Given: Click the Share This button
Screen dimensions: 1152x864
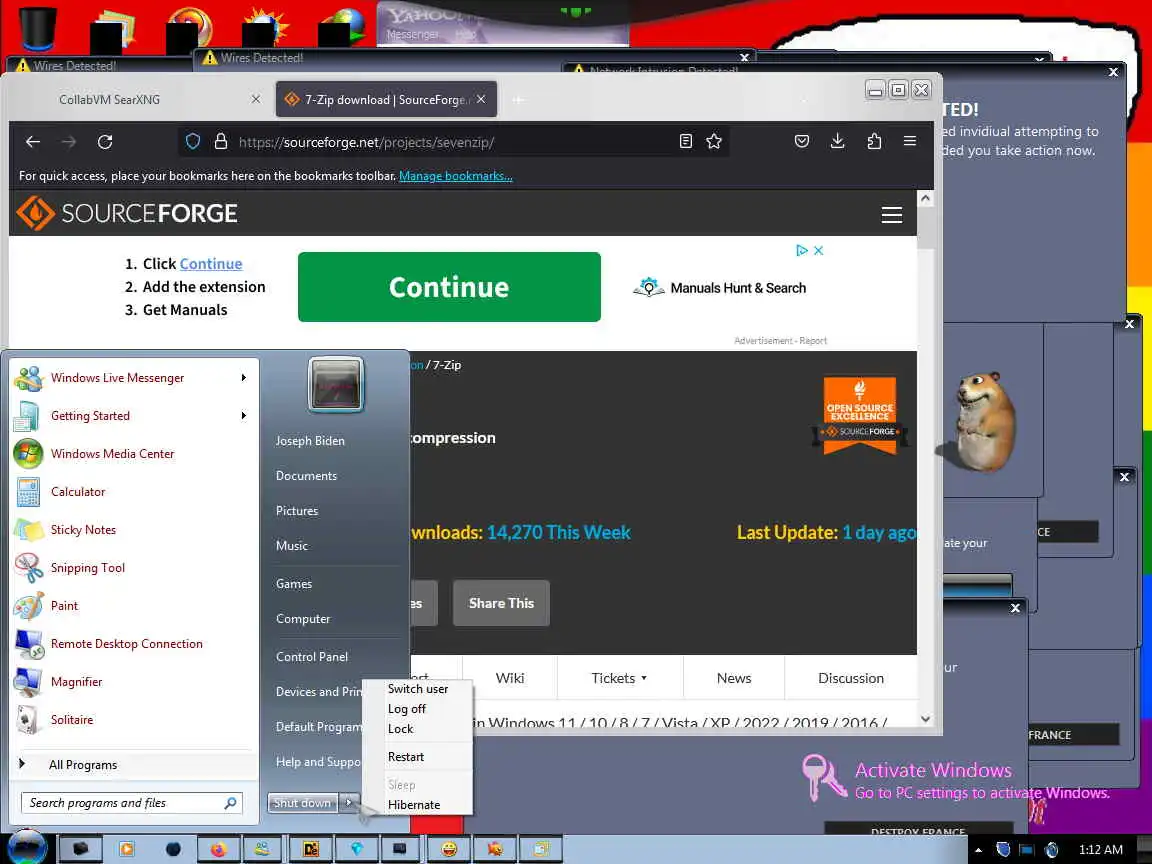Looking at the screenshot, I should pos(501,603).
